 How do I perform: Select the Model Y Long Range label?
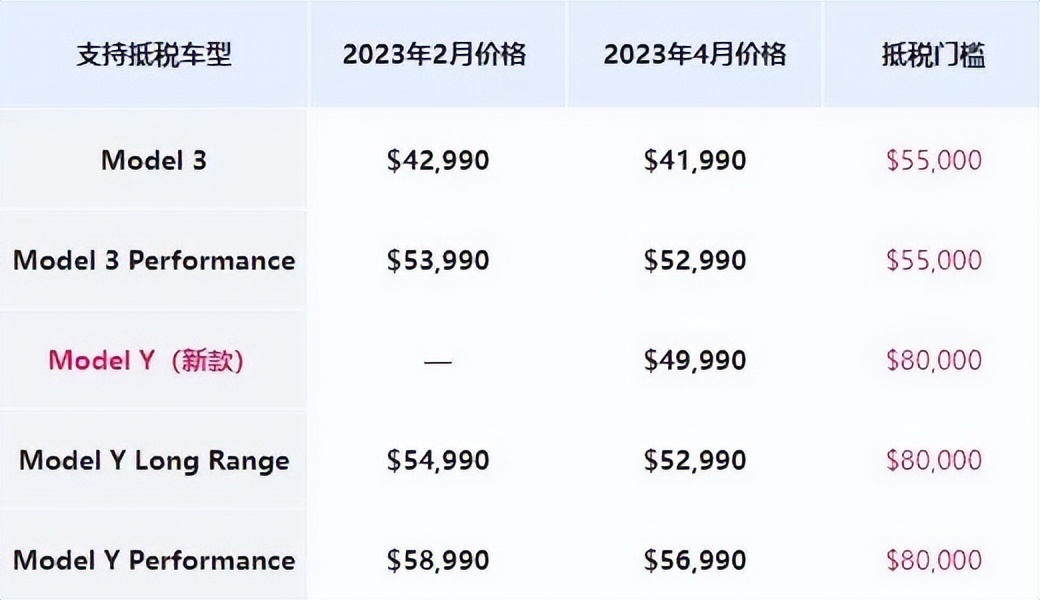click(154, 460)
